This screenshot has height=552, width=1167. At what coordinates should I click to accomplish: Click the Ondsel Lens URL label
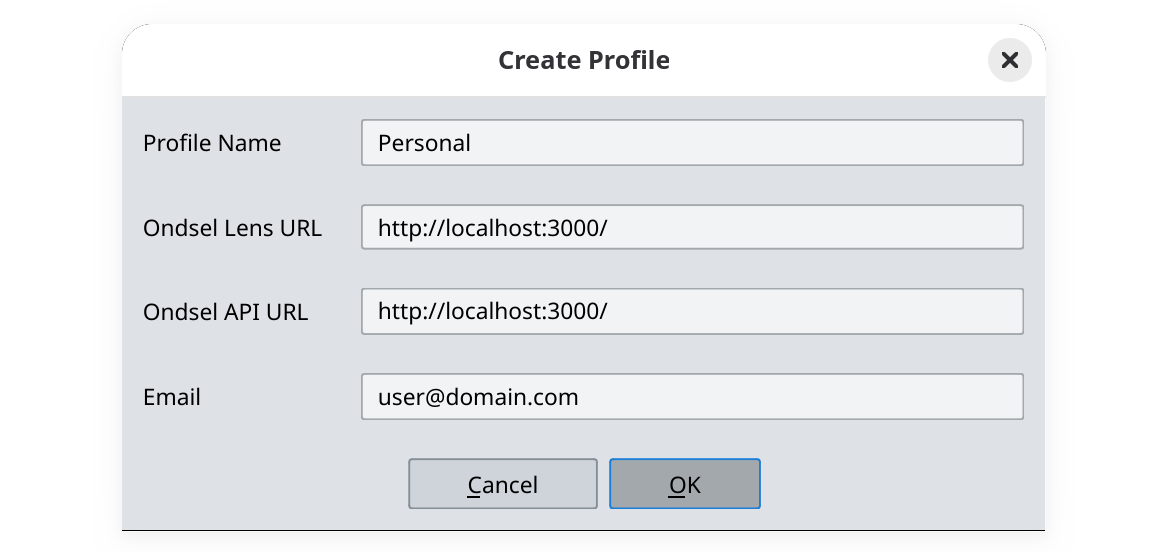coord(232,228)
